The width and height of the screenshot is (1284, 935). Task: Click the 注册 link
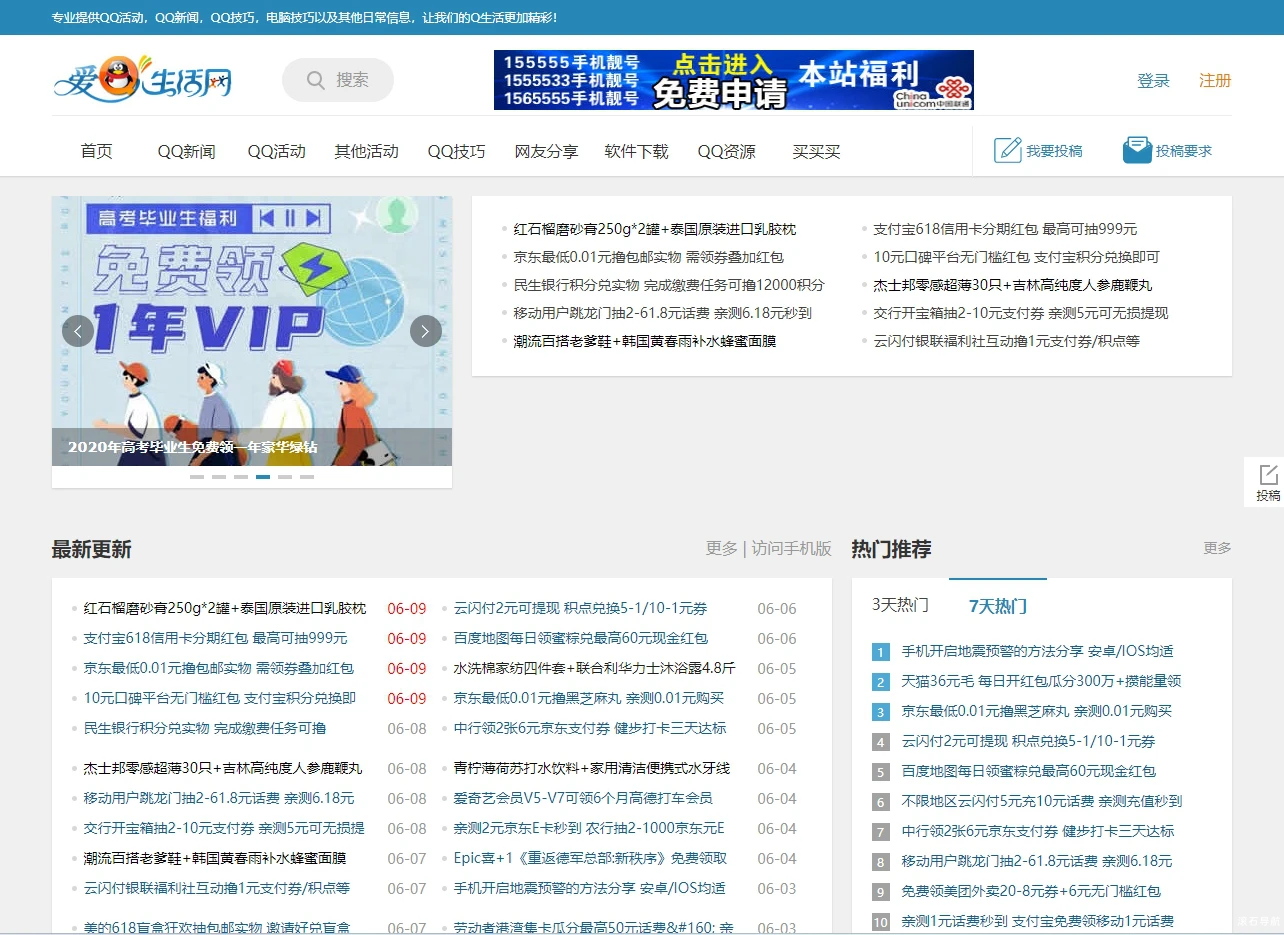tap(1215, 81)
